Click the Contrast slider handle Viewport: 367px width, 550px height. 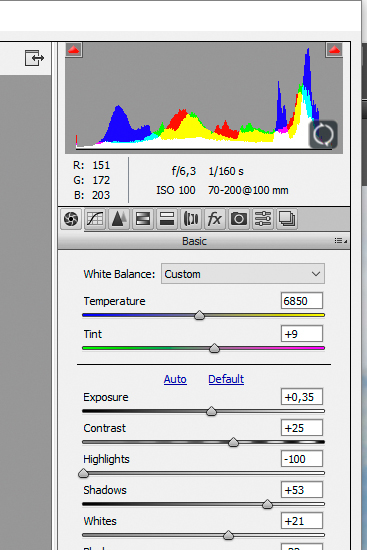233,442
